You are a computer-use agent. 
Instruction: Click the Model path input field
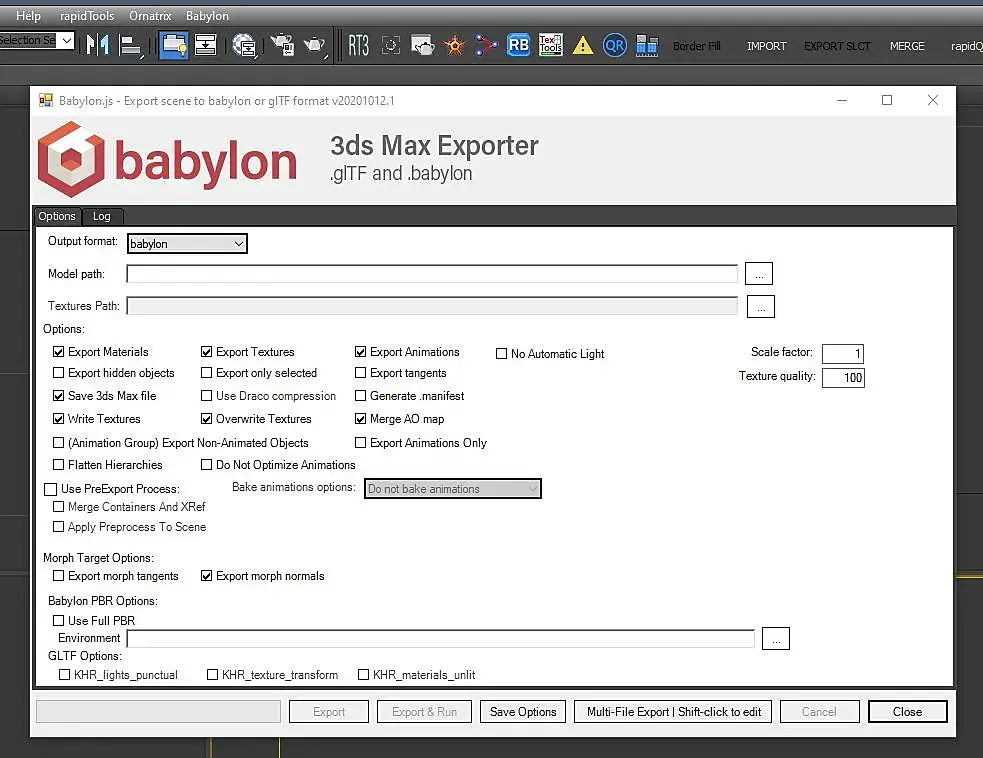[432, 274]
